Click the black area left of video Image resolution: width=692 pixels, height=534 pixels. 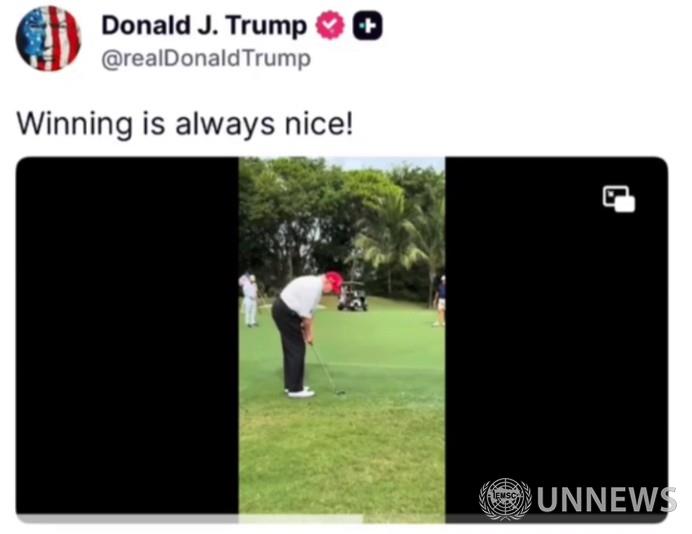click(127, 335)
